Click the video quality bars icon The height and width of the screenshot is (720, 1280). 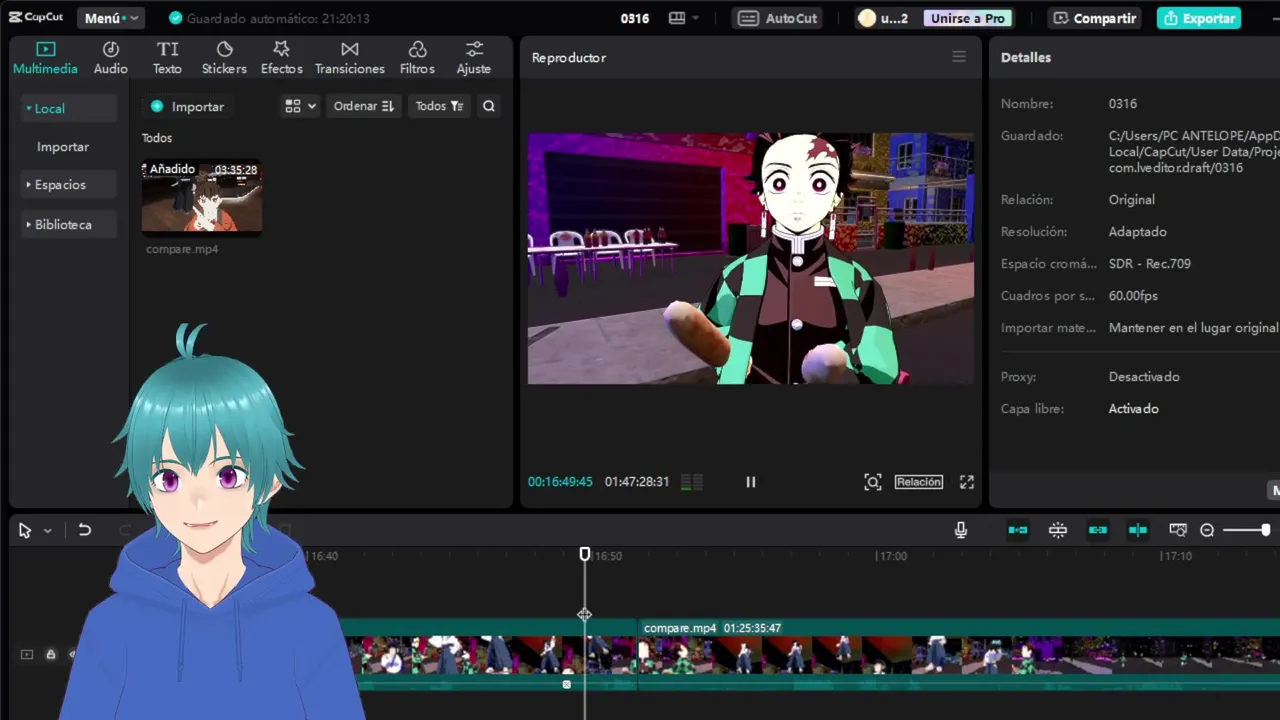[x=691, y=482]
